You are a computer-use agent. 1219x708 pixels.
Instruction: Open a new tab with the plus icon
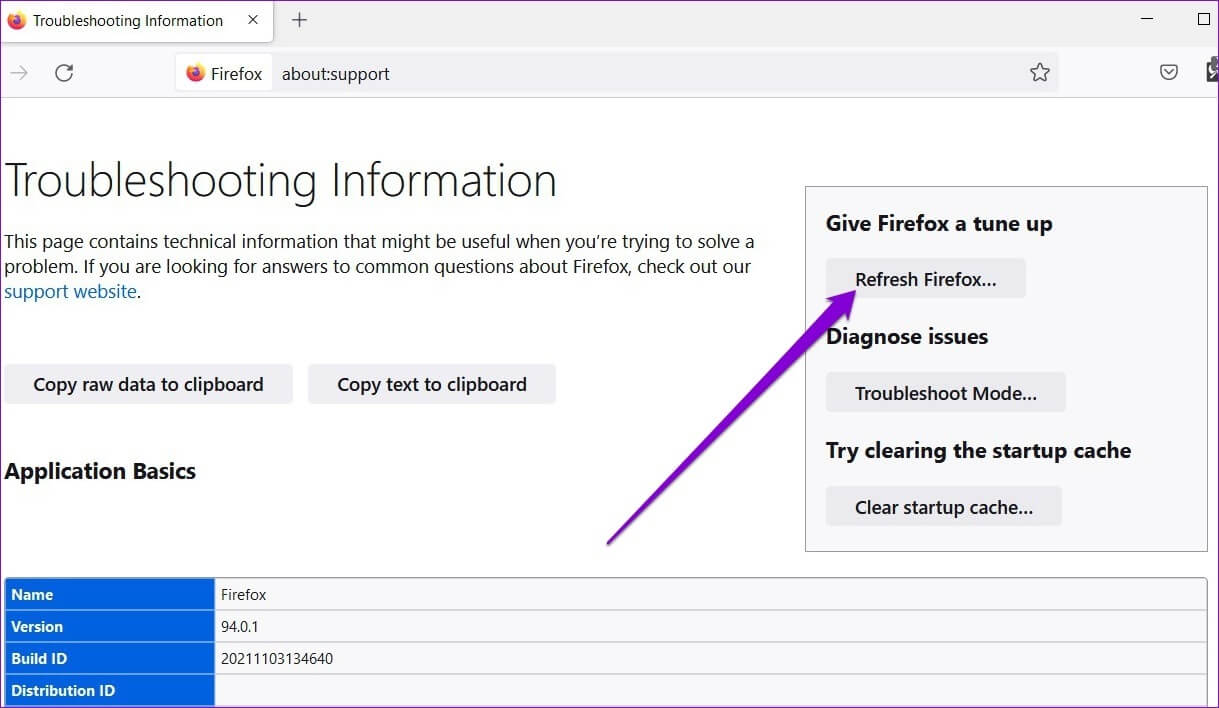tap(299, 20)
